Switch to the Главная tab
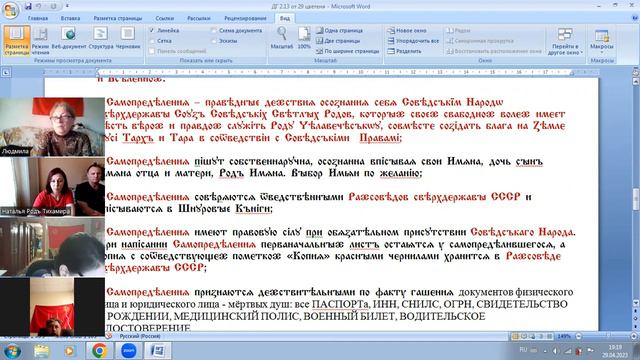The width and height of the screenshot is (640, 360). (38, 18)
